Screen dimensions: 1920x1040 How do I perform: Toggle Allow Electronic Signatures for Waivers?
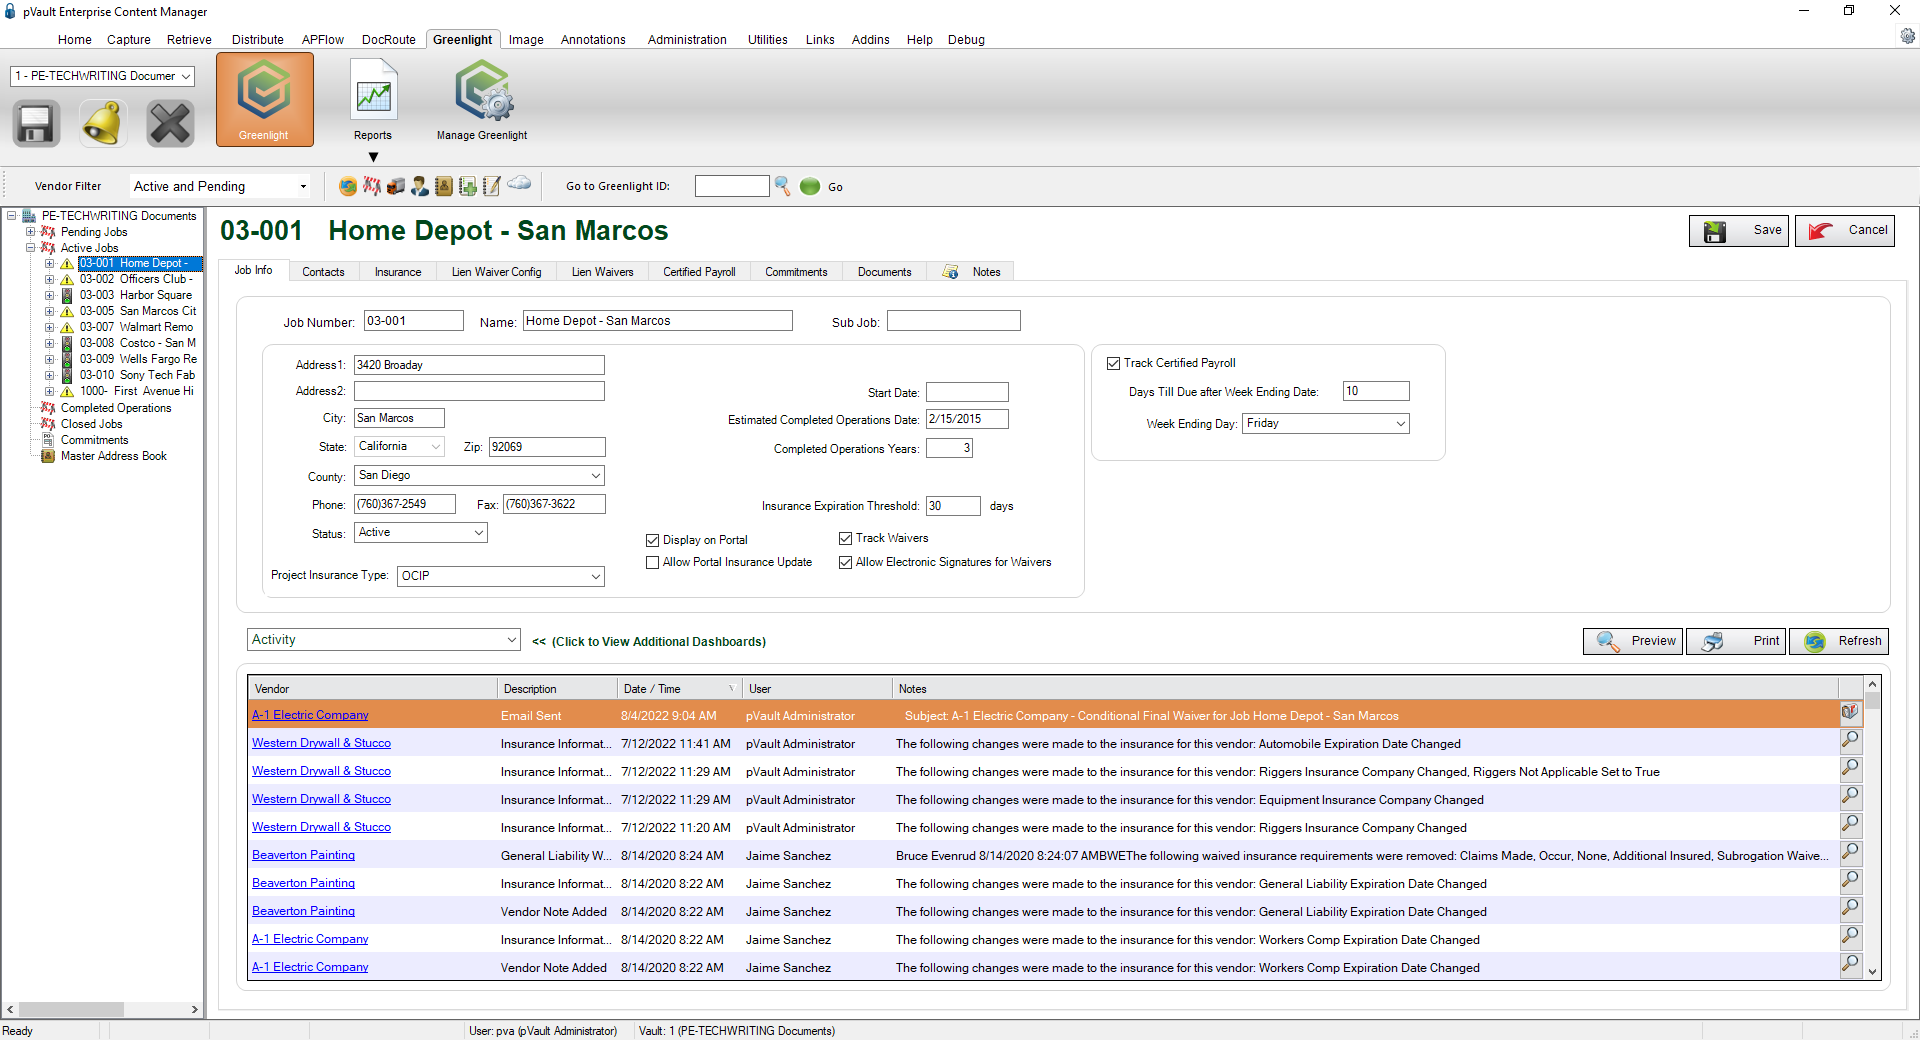pyautogui.click(x=845, y=563)
